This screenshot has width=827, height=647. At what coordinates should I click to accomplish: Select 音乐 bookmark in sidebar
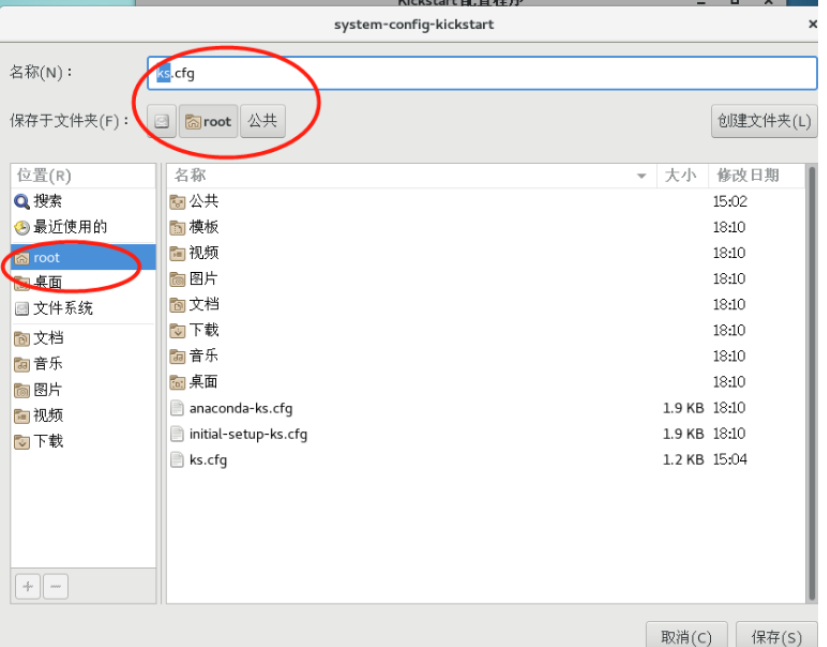point(83,364)
